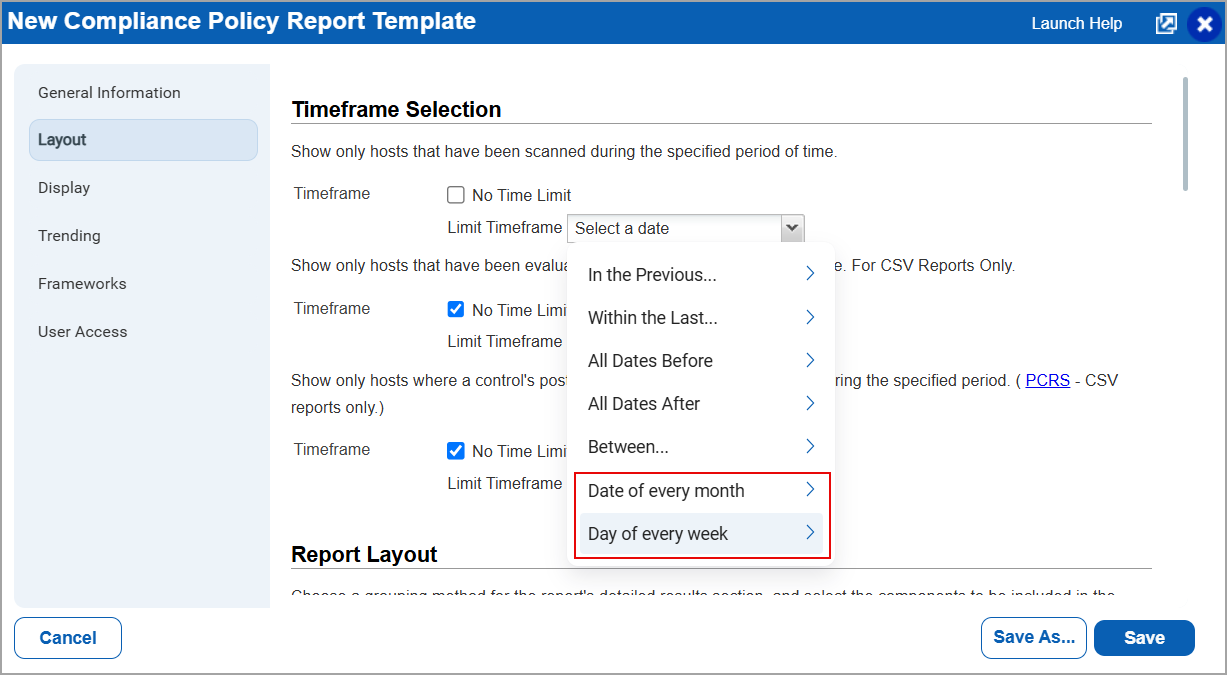
Task: Check the first 'No Time Limit' checkbox
Action: (456, 195)
